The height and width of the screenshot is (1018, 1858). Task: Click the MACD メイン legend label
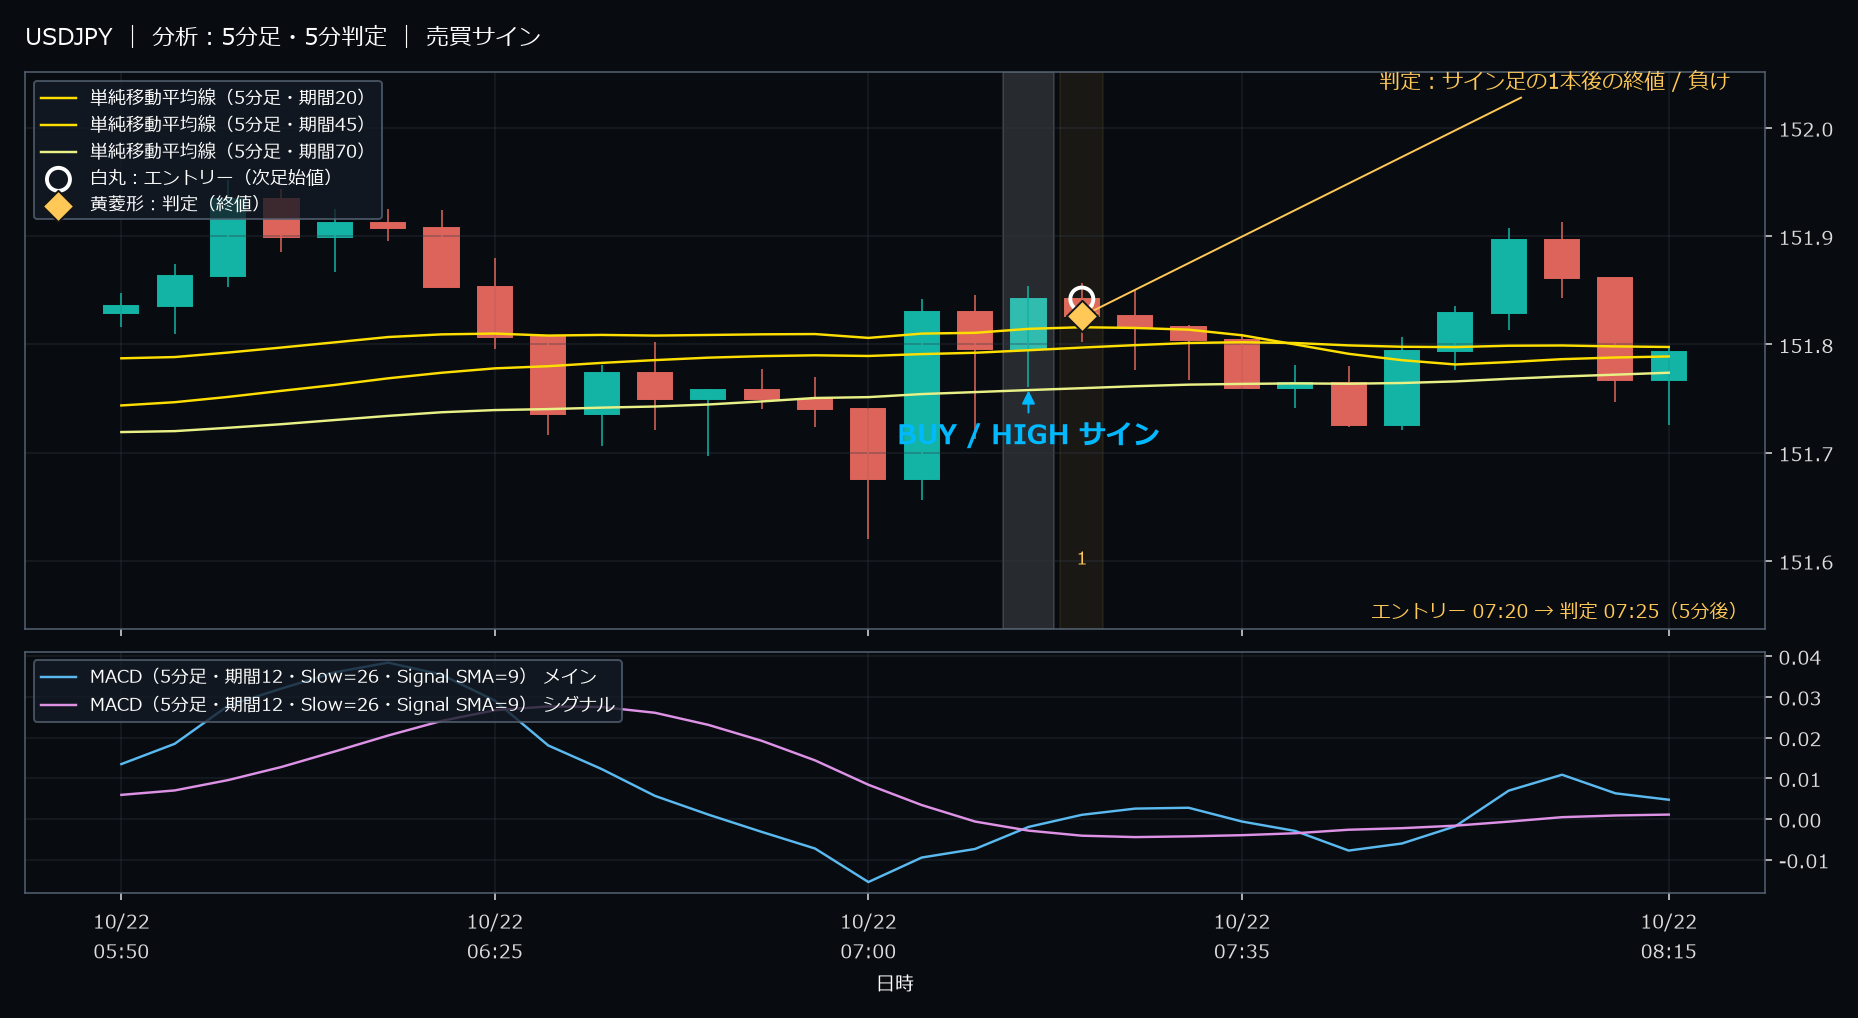tap(343, 677)
